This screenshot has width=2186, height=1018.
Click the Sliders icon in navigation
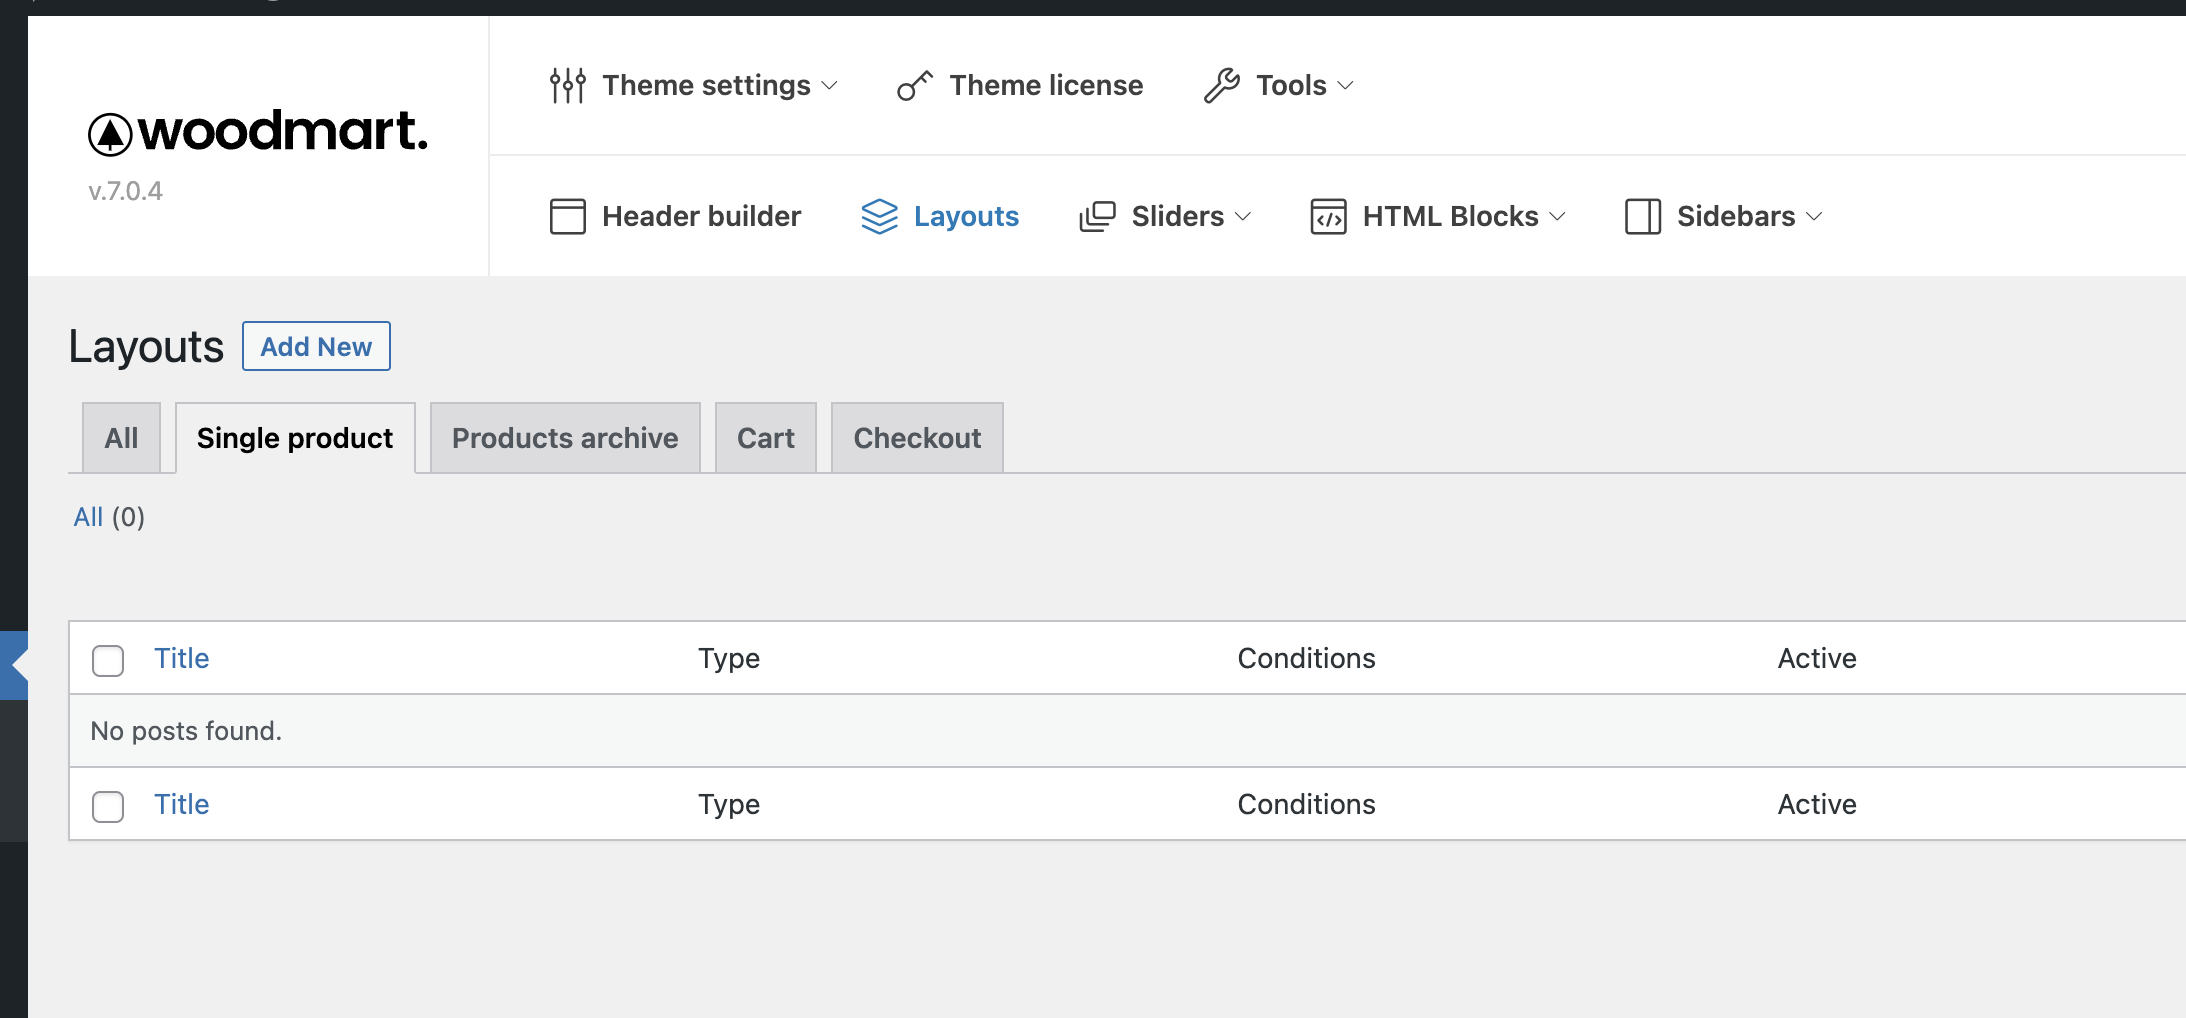[x=1097, y=216]
